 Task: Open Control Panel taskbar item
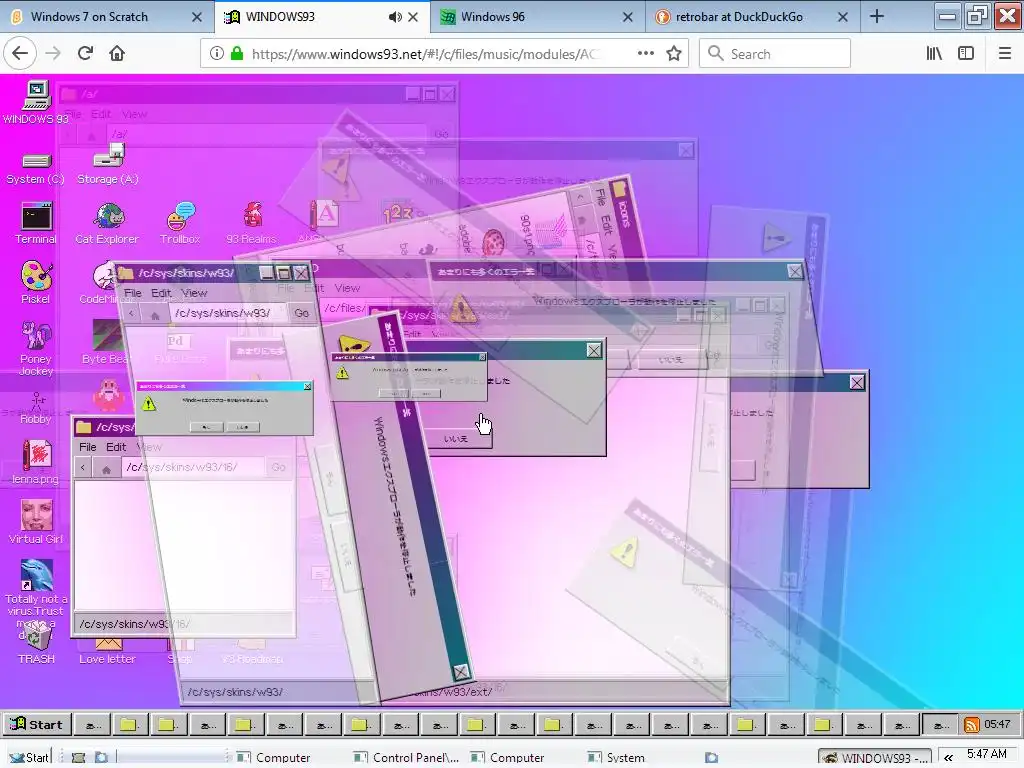(407, 758)
